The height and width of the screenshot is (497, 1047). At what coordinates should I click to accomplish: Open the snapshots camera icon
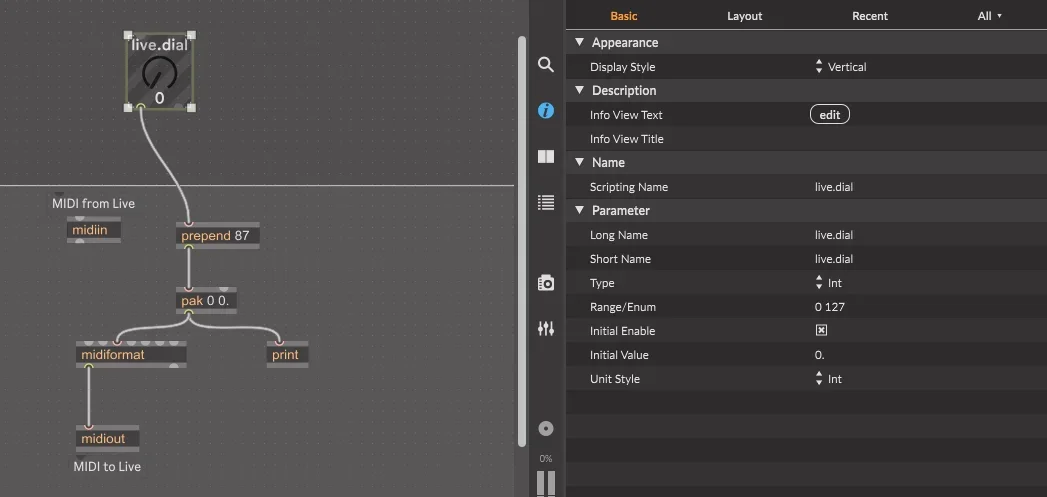coord(545,283)
